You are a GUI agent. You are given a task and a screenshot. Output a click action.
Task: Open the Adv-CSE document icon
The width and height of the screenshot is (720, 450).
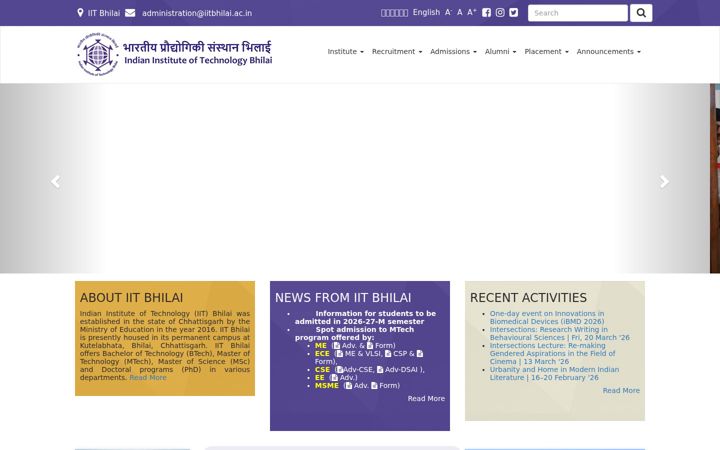[x=340, y=370]
